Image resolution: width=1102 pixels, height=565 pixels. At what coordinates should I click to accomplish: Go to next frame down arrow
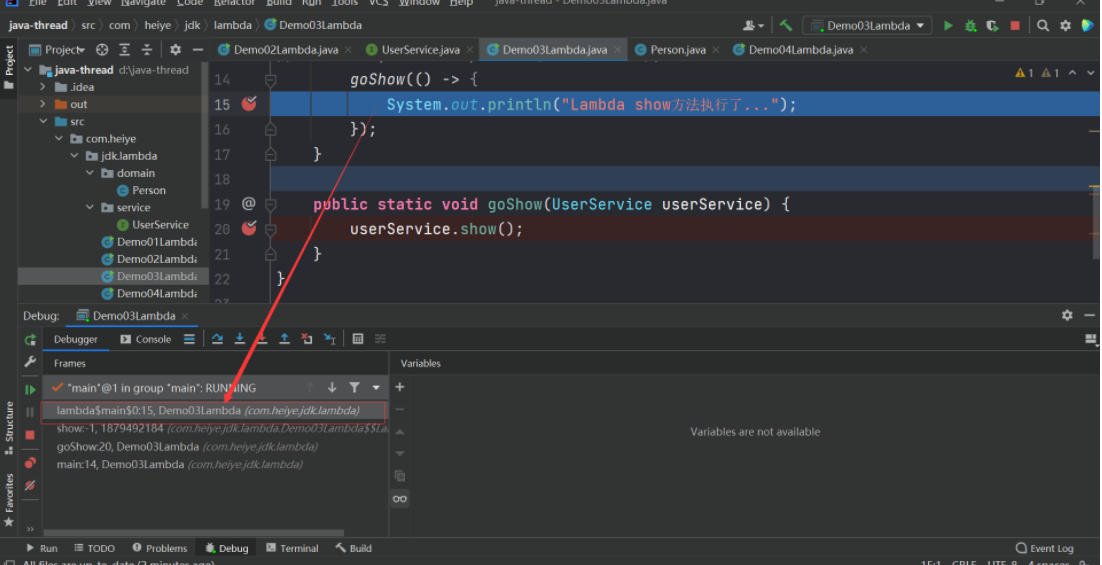point(332,388)
